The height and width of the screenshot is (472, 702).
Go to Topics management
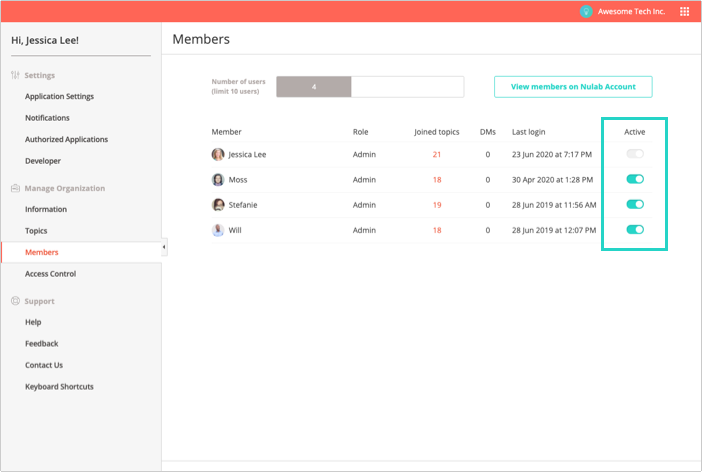tap(36, 231)
